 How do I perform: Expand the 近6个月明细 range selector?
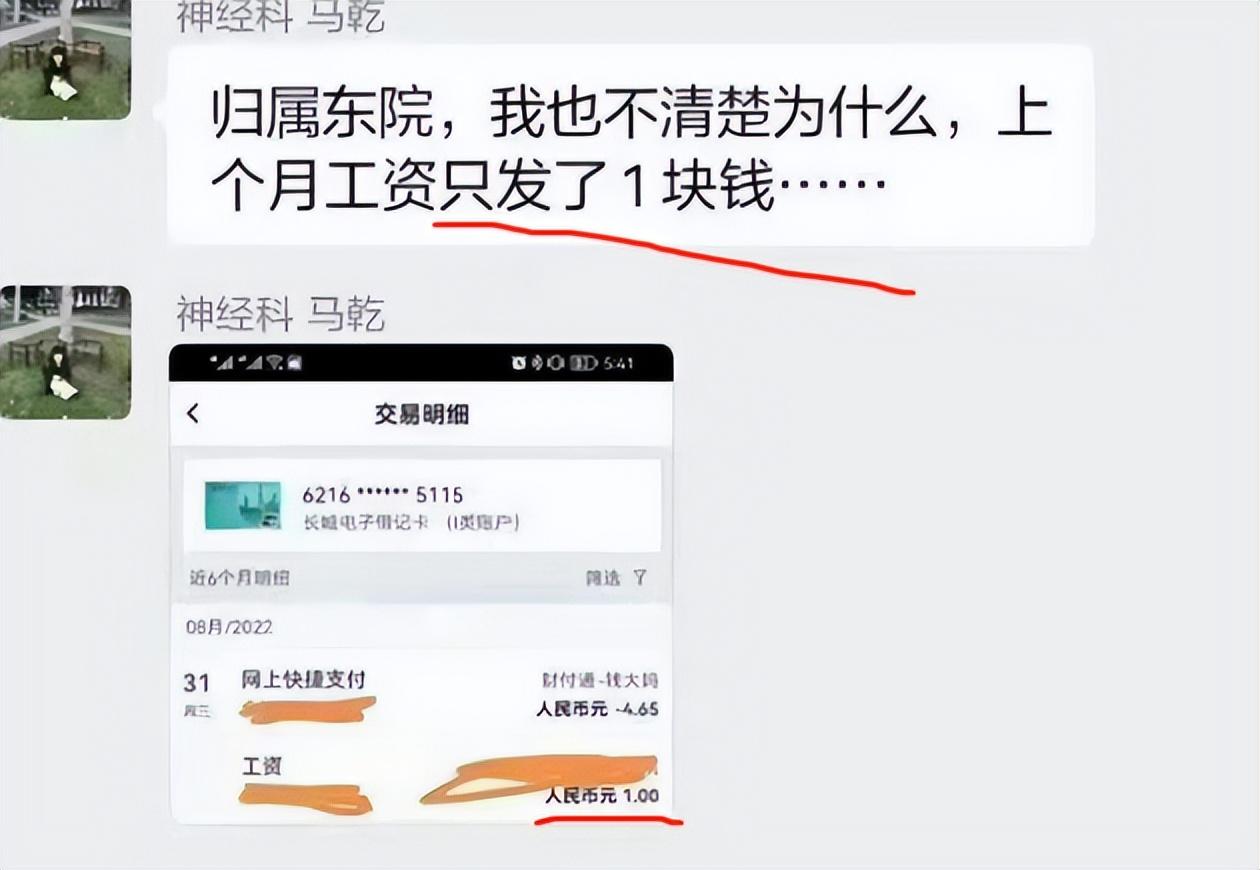tap(240, 578)
